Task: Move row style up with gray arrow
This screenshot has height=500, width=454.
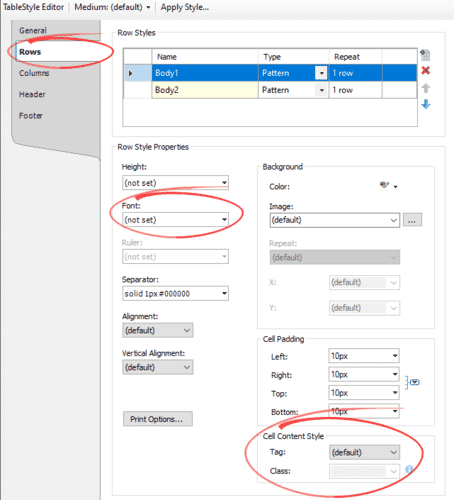Action: (x=426, y=88)
